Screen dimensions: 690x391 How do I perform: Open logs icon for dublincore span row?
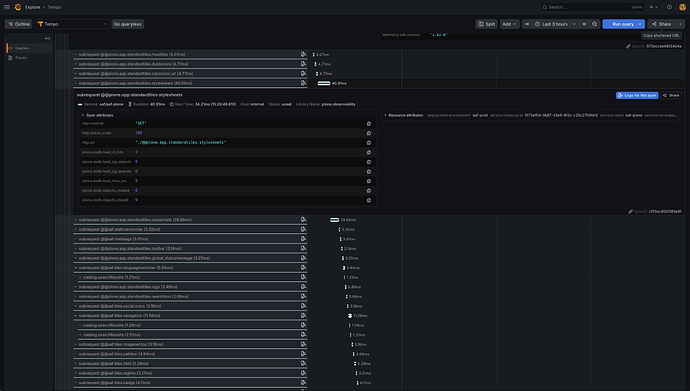(x=303, y=64)
